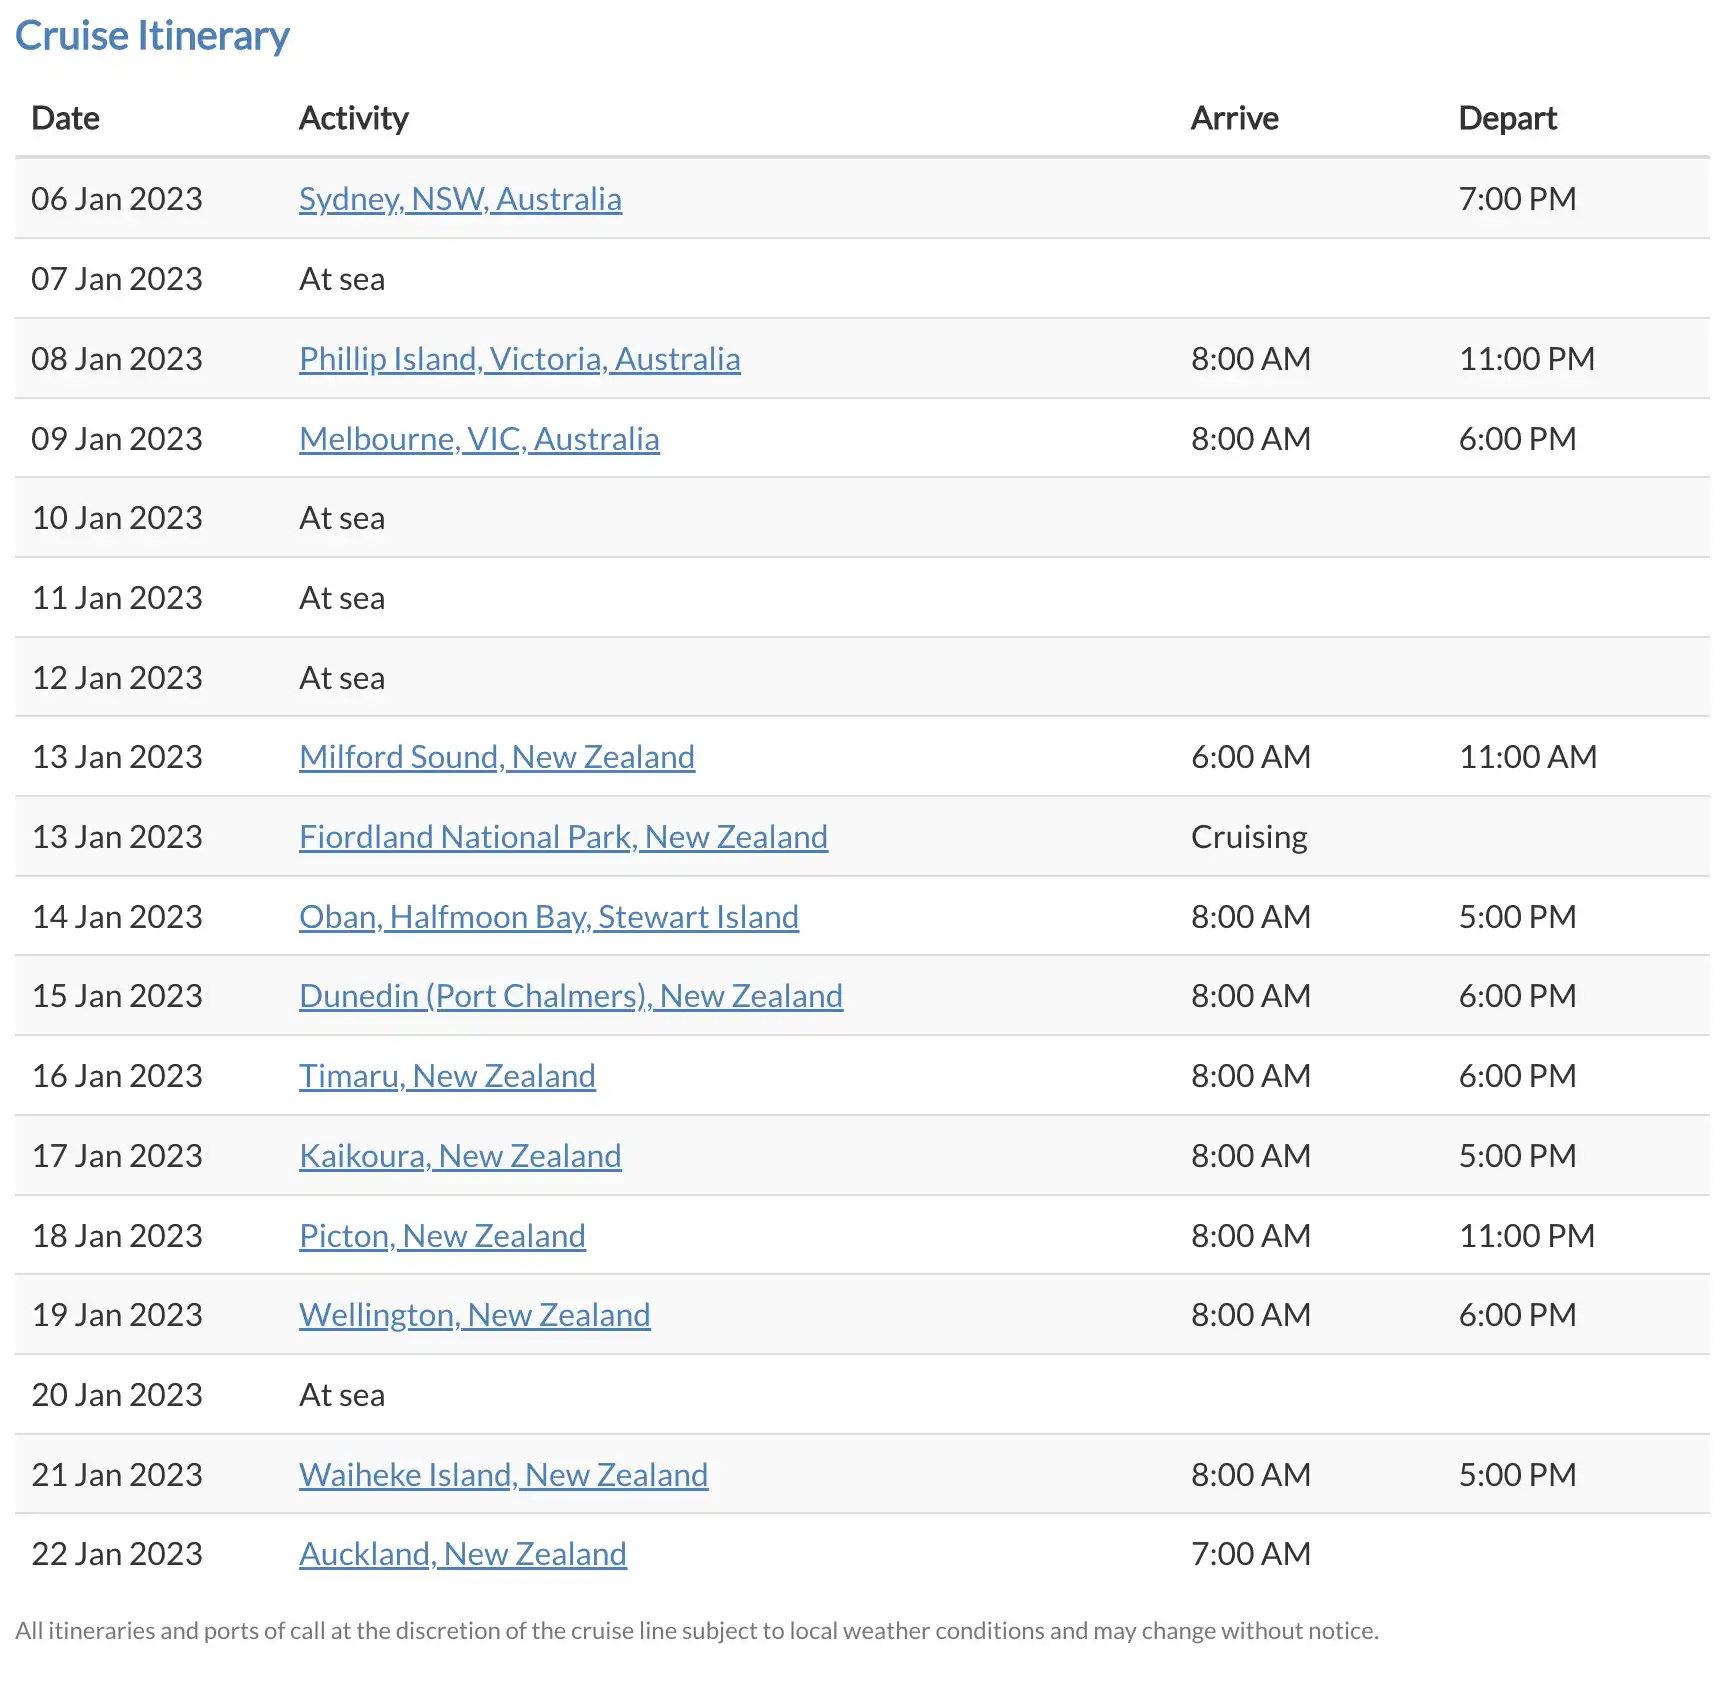This screenshot has height=1700, width=1736.
Task: Click the Picton, New Zealand link
Action: (x=442, y=1236)
